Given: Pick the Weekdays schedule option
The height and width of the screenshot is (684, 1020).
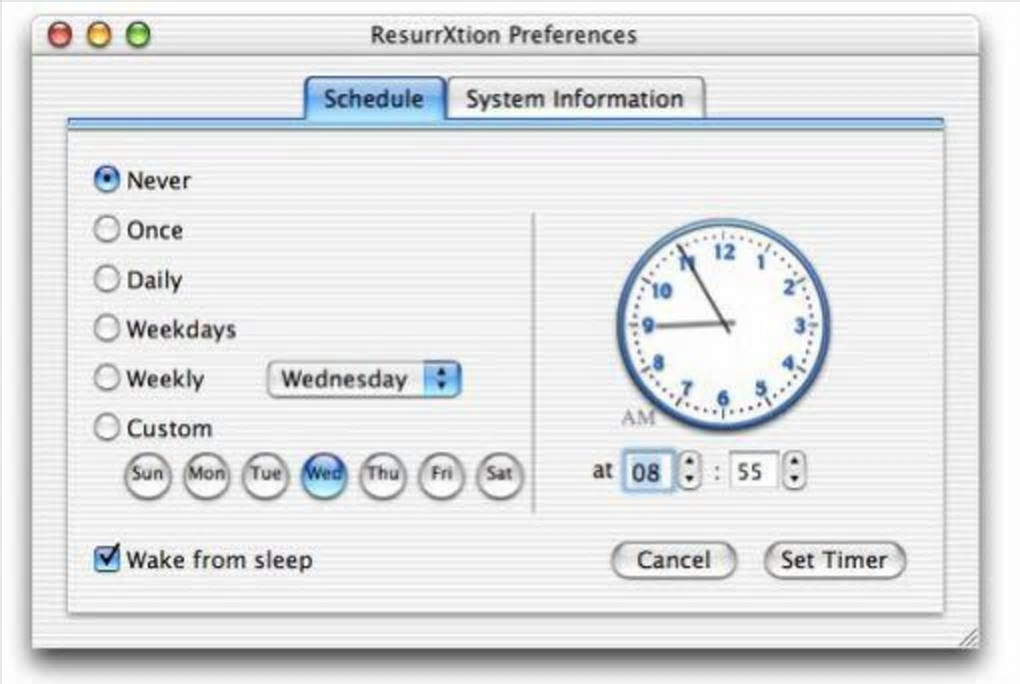Looking at the screenshot, I should tap(106, 328).
